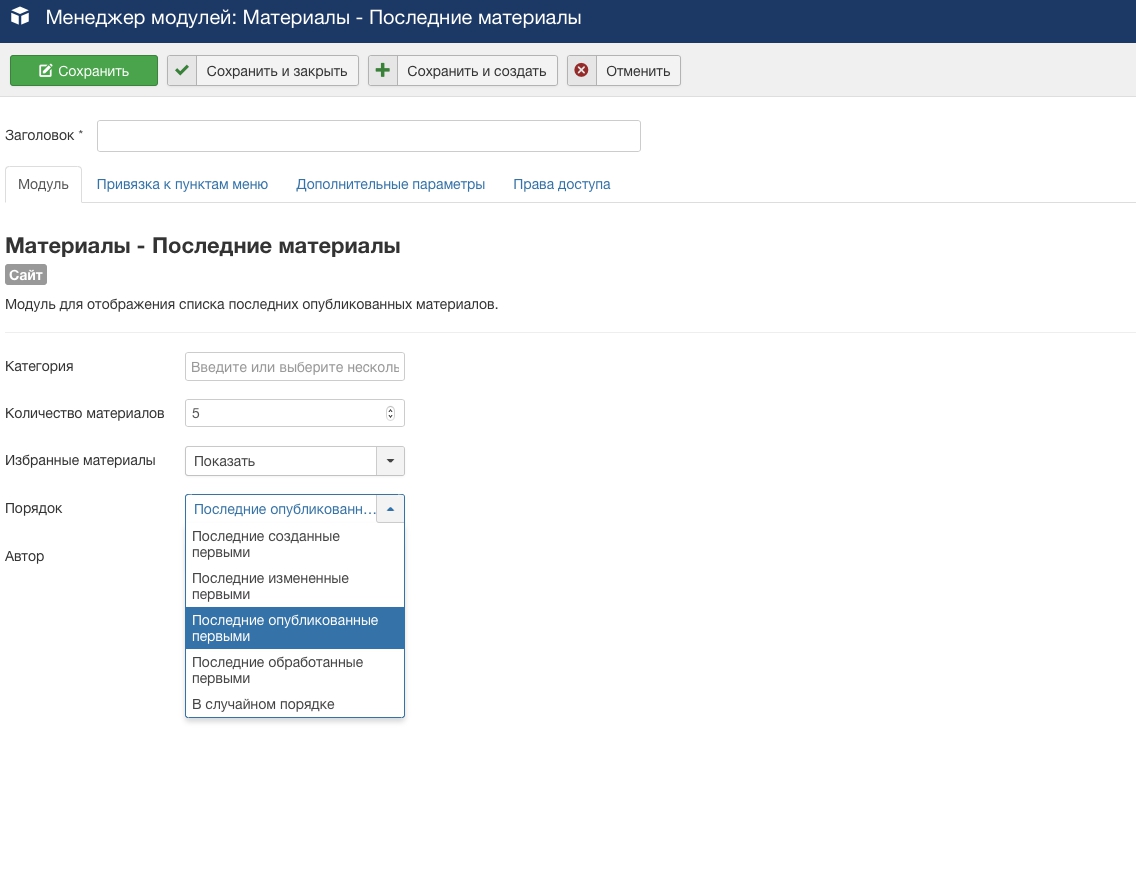This screenshot has height=887, width=1136.
Task: Click the cube module icon in header
Action: (x=19, y=18)
